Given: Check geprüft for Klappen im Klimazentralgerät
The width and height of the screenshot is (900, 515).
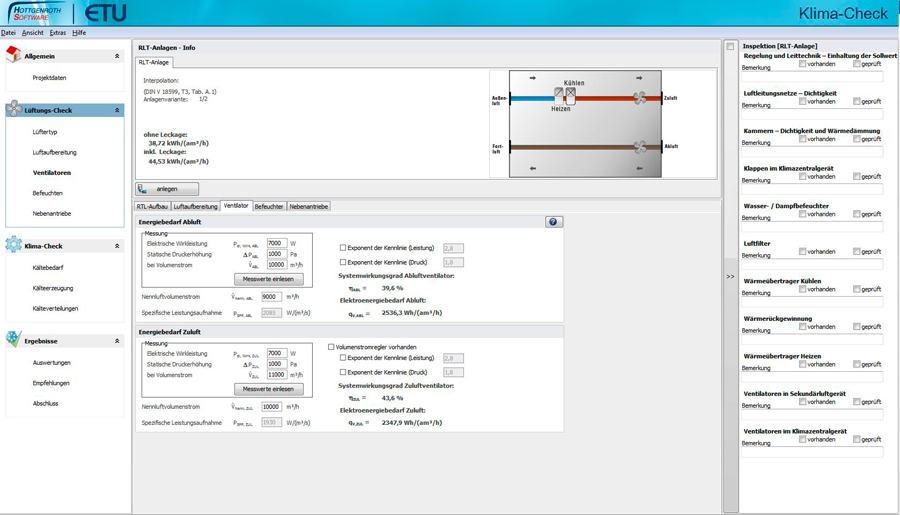Looking at the screenshot, I should 856,176.
